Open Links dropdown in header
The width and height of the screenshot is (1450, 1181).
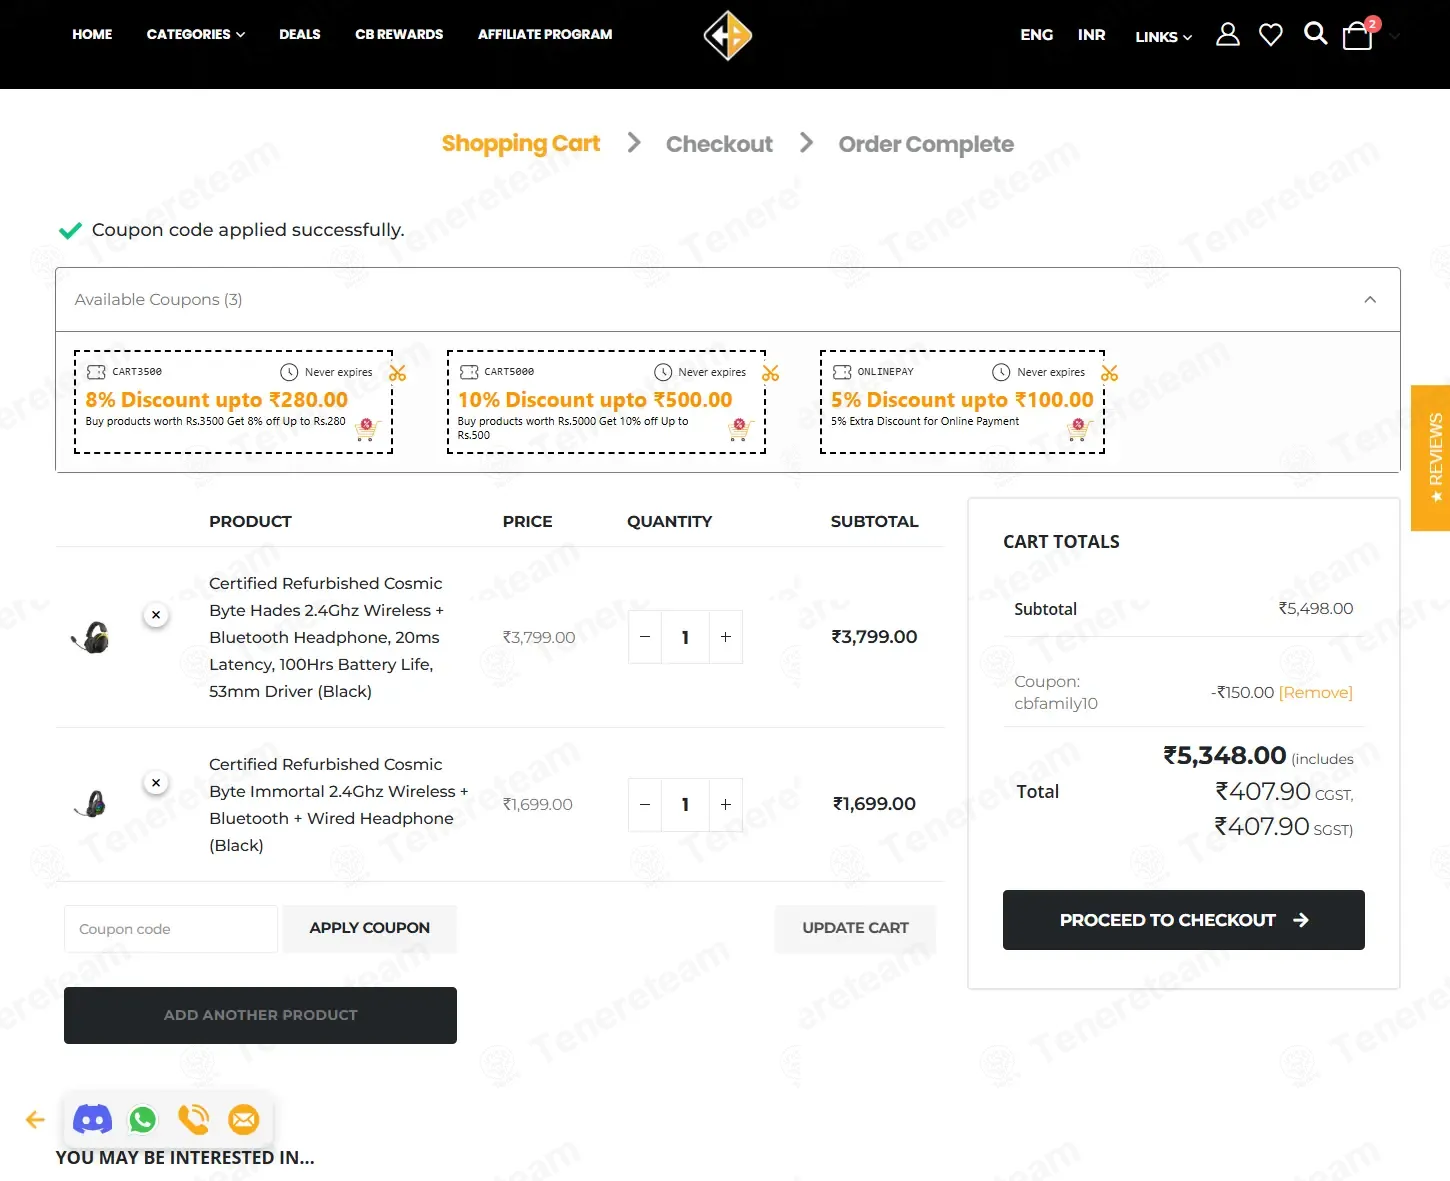point(1164,37)
